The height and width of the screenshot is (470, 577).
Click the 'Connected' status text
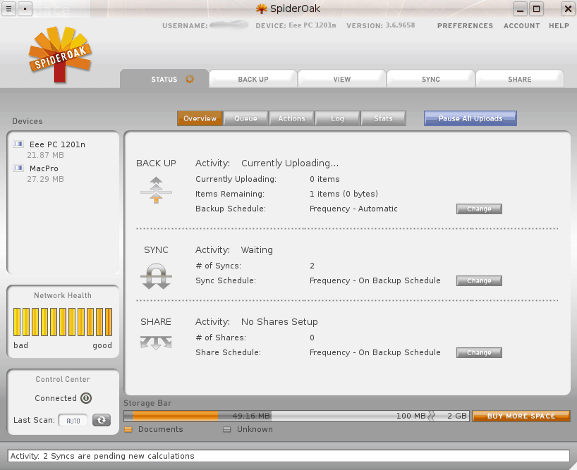56,398
